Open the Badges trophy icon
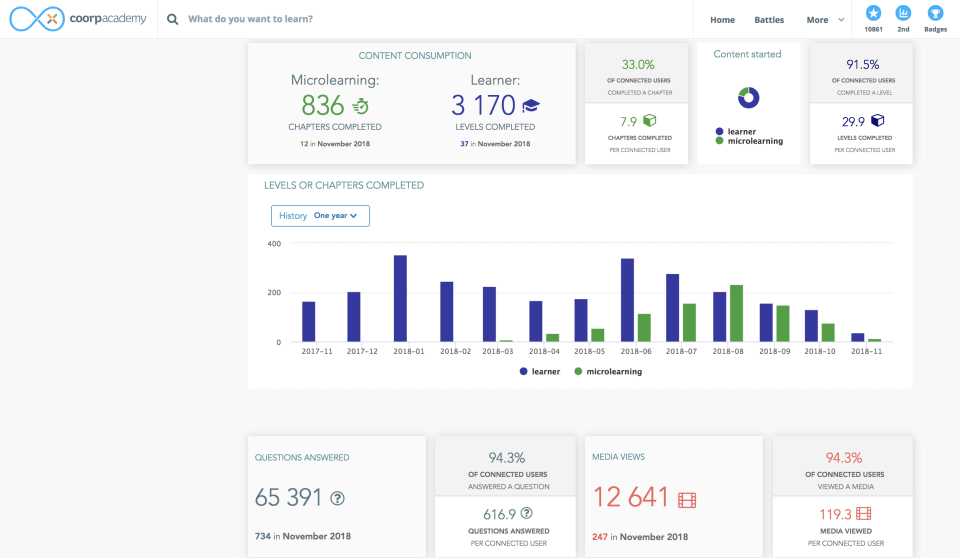The width and height of the screenshot is (960, 558). point(935,14)
